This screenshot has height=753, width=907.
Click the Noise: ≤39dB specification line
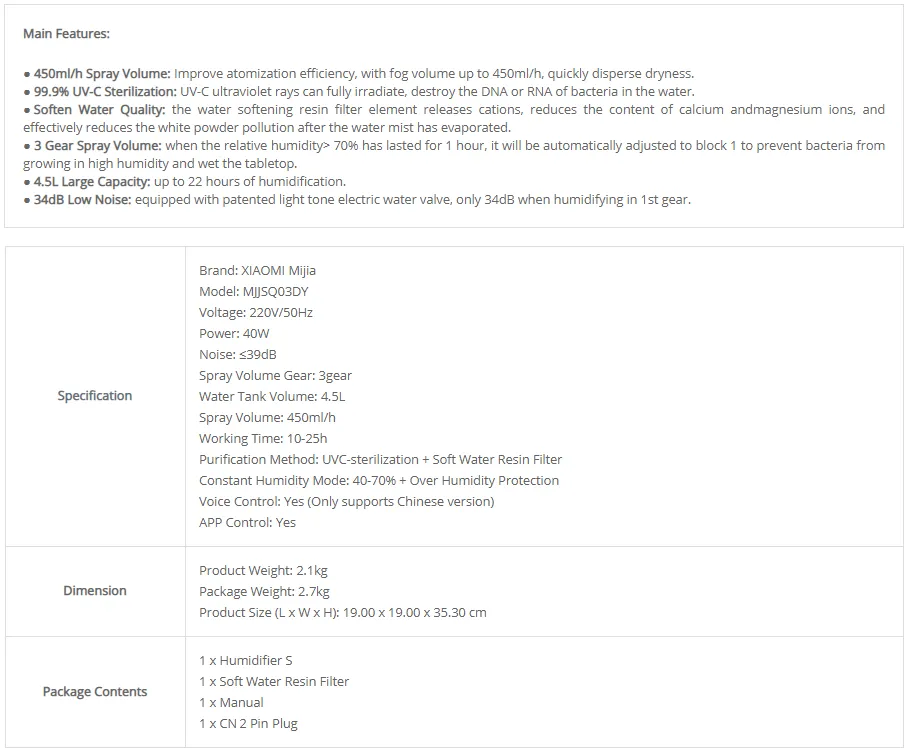pyautogui.click(x=238, y=355)
